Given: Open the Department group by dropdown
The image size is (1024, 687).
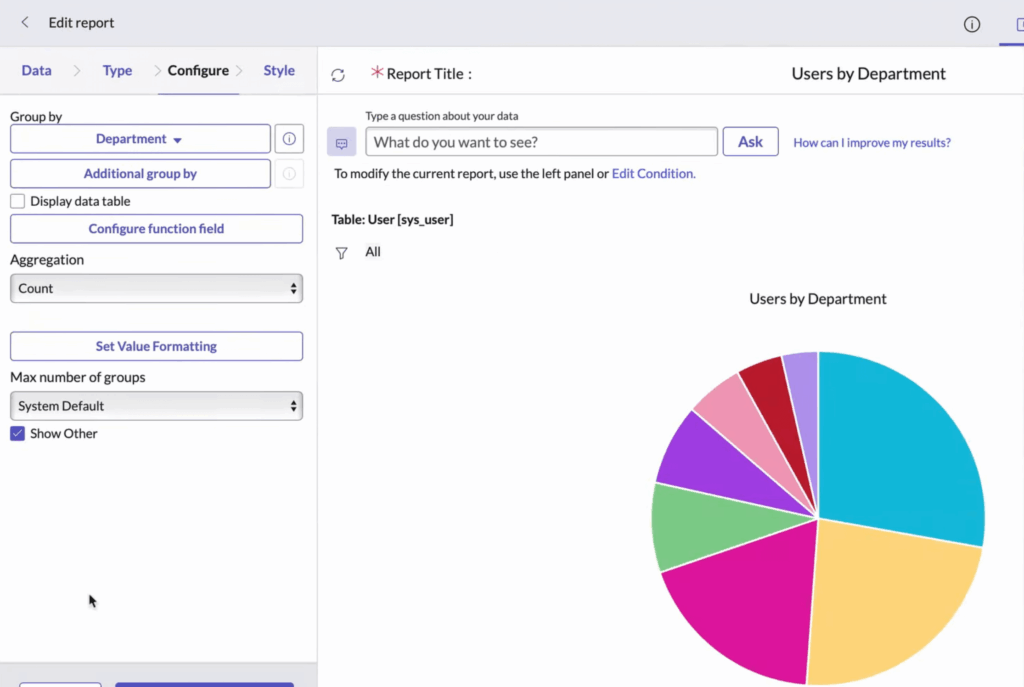Looking at the screenshot, I should click(140, 139).
